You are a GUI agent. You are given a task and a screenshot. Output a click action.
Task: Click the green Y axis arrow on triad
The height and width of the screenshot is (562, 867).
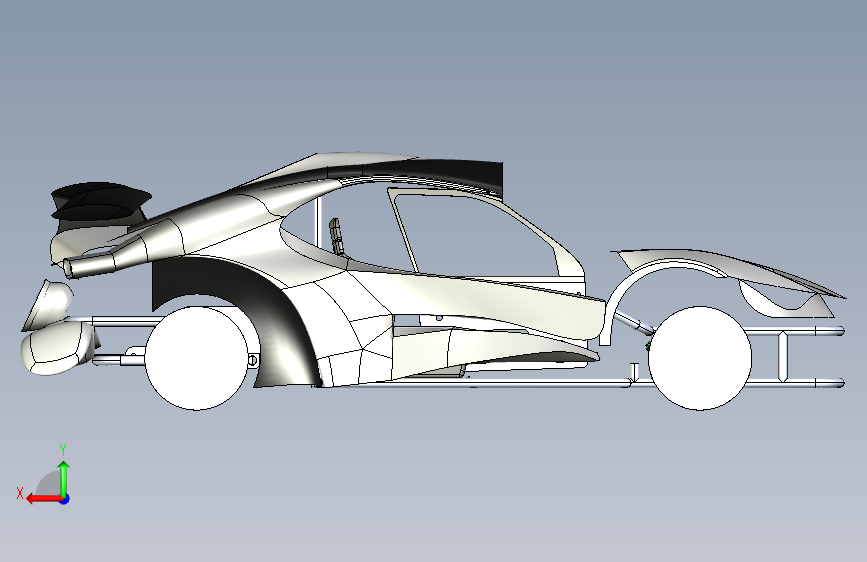pos(64,478)
